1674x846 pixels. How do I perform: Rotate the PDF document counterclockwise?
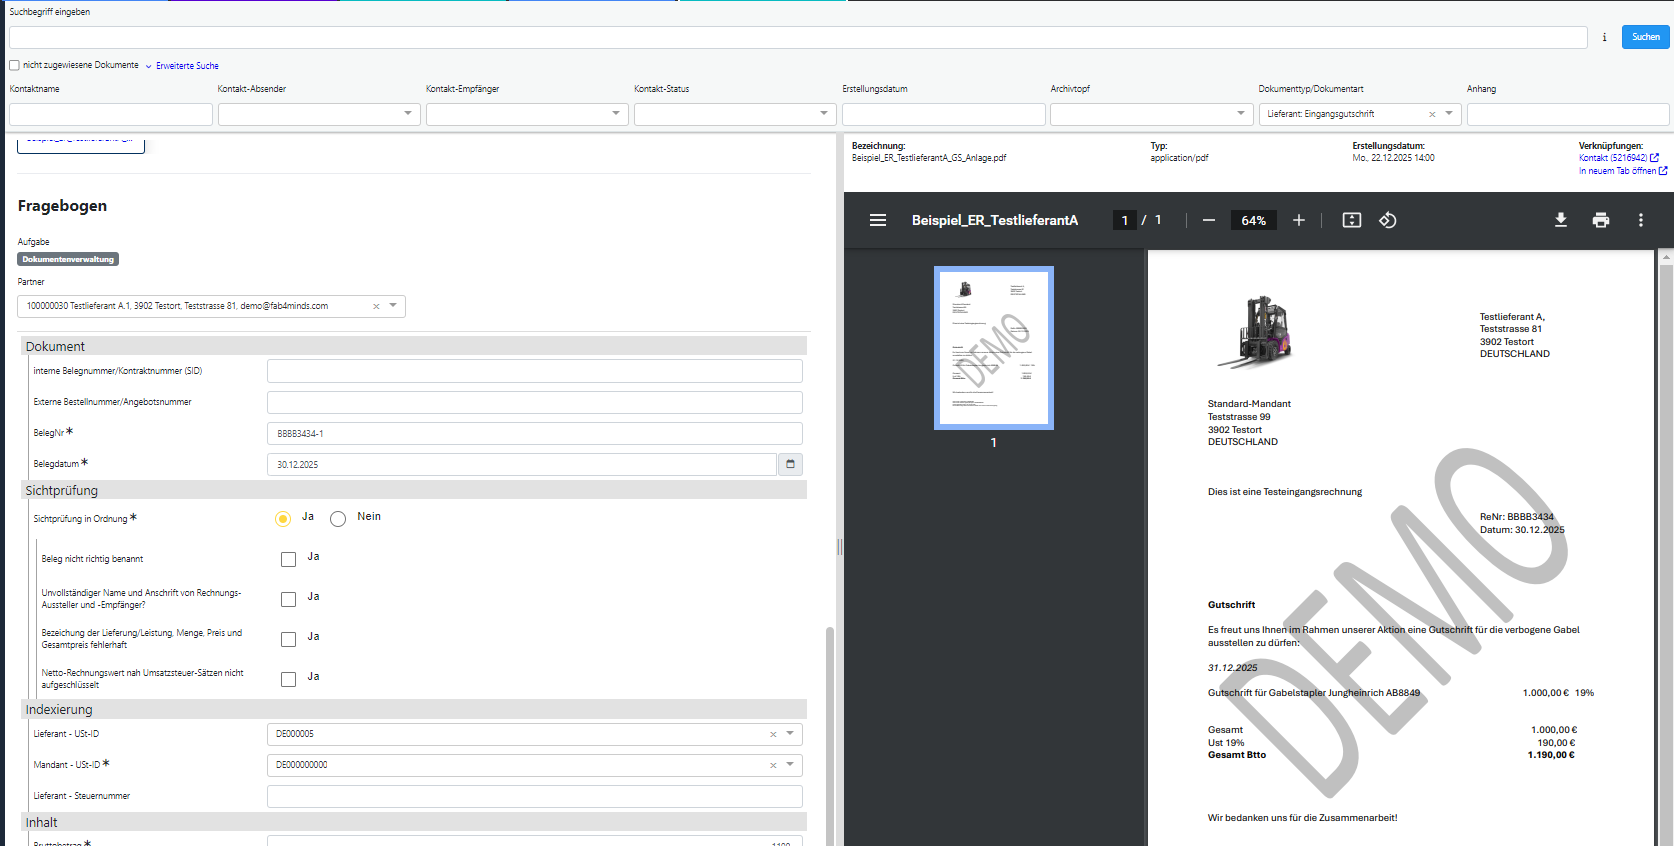click(1387, 220)
